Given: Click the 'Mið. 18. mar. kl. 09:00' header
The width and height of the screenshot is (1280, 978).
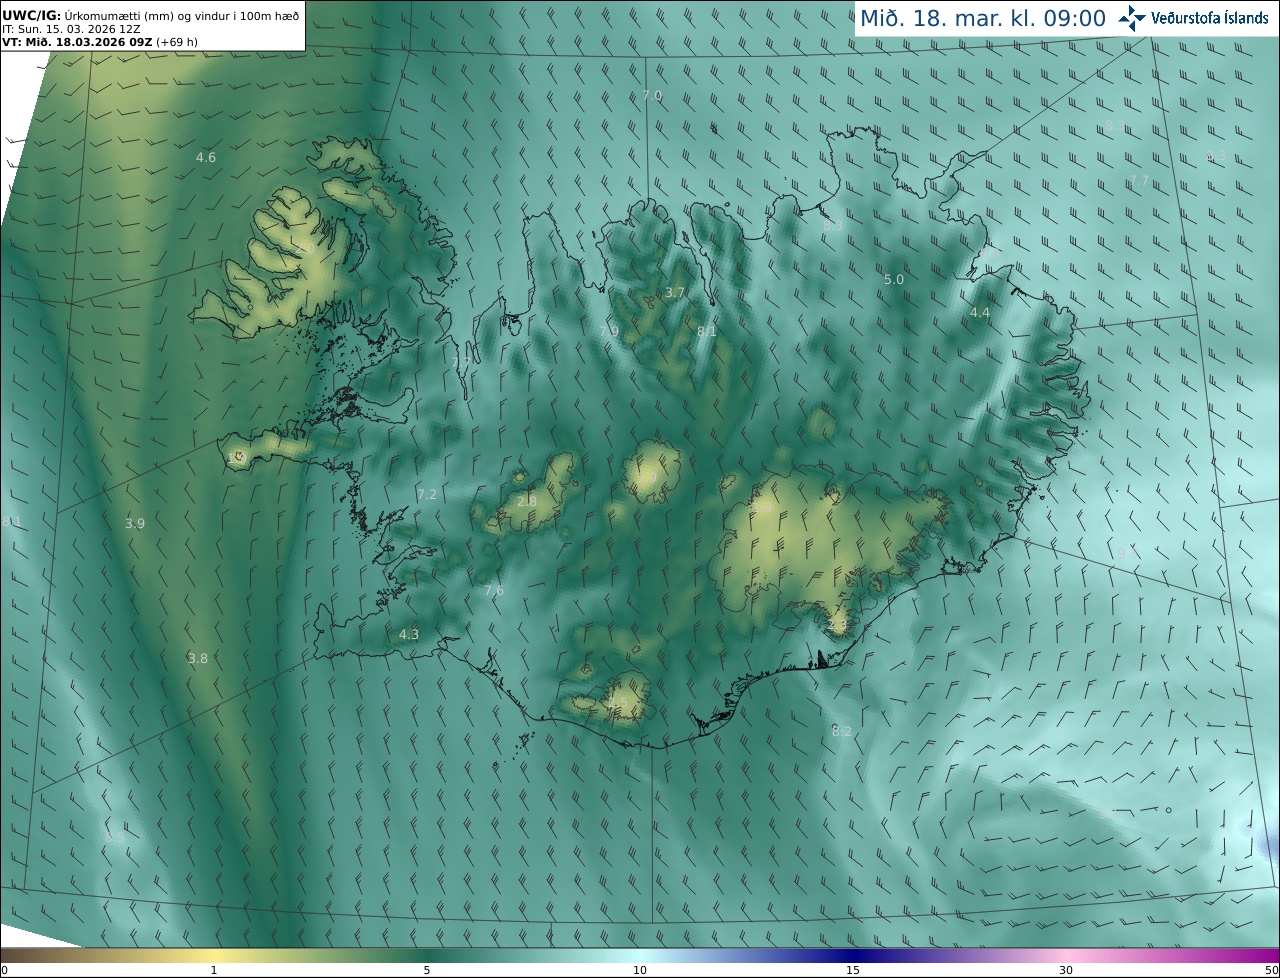Looking at the screenshot, I should click(983, 18).
